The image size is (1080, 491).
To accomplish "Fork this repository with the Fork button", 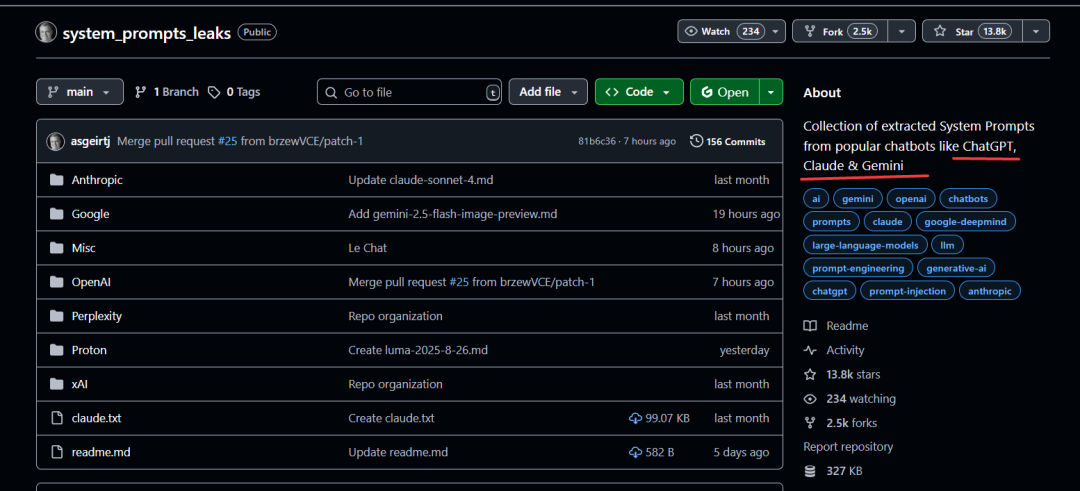I will click(840, 32).
